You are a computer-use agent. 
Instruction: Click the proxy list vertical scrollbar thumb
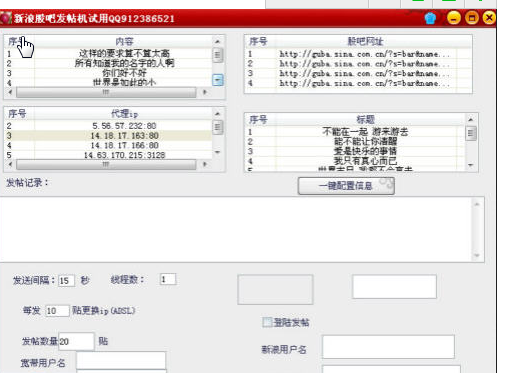click(218, 127)
